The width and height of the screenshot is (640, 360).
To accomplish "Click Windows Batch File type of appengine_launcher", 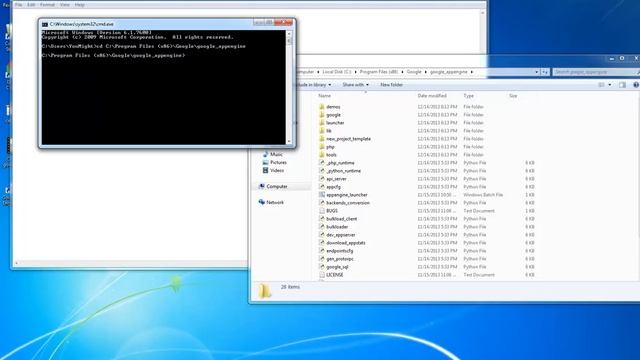I will click(x=483, y=195).
